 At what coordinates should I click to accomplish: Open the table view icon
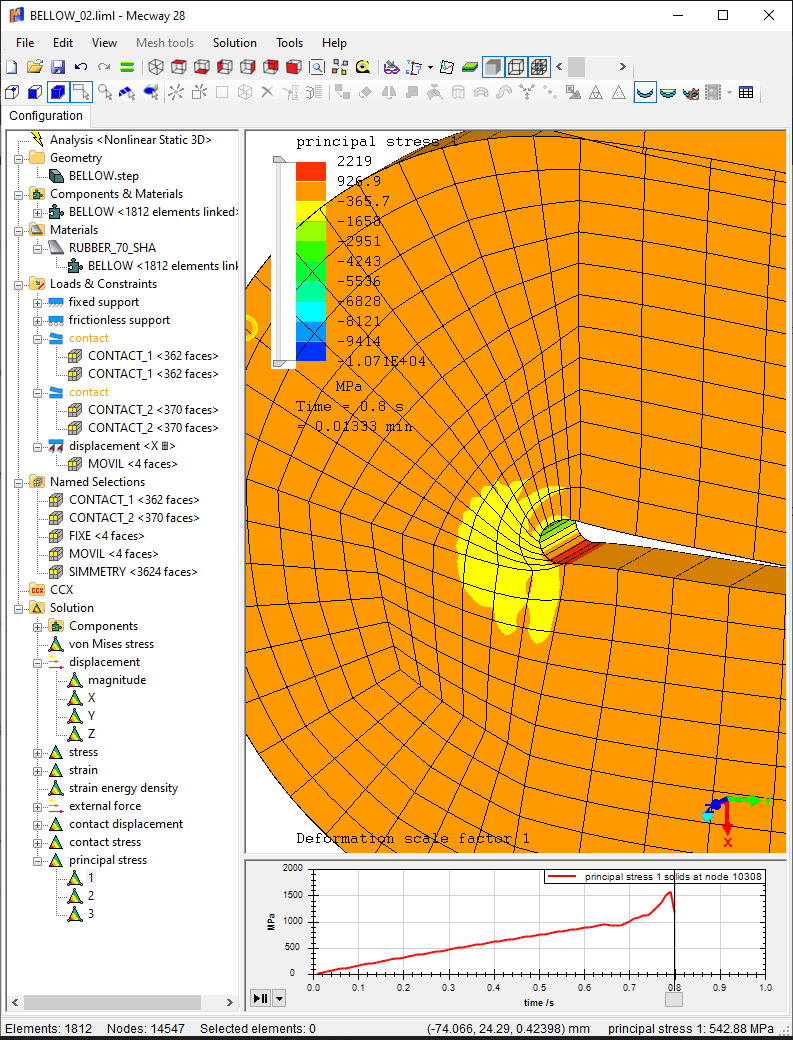tap(746, 93)
